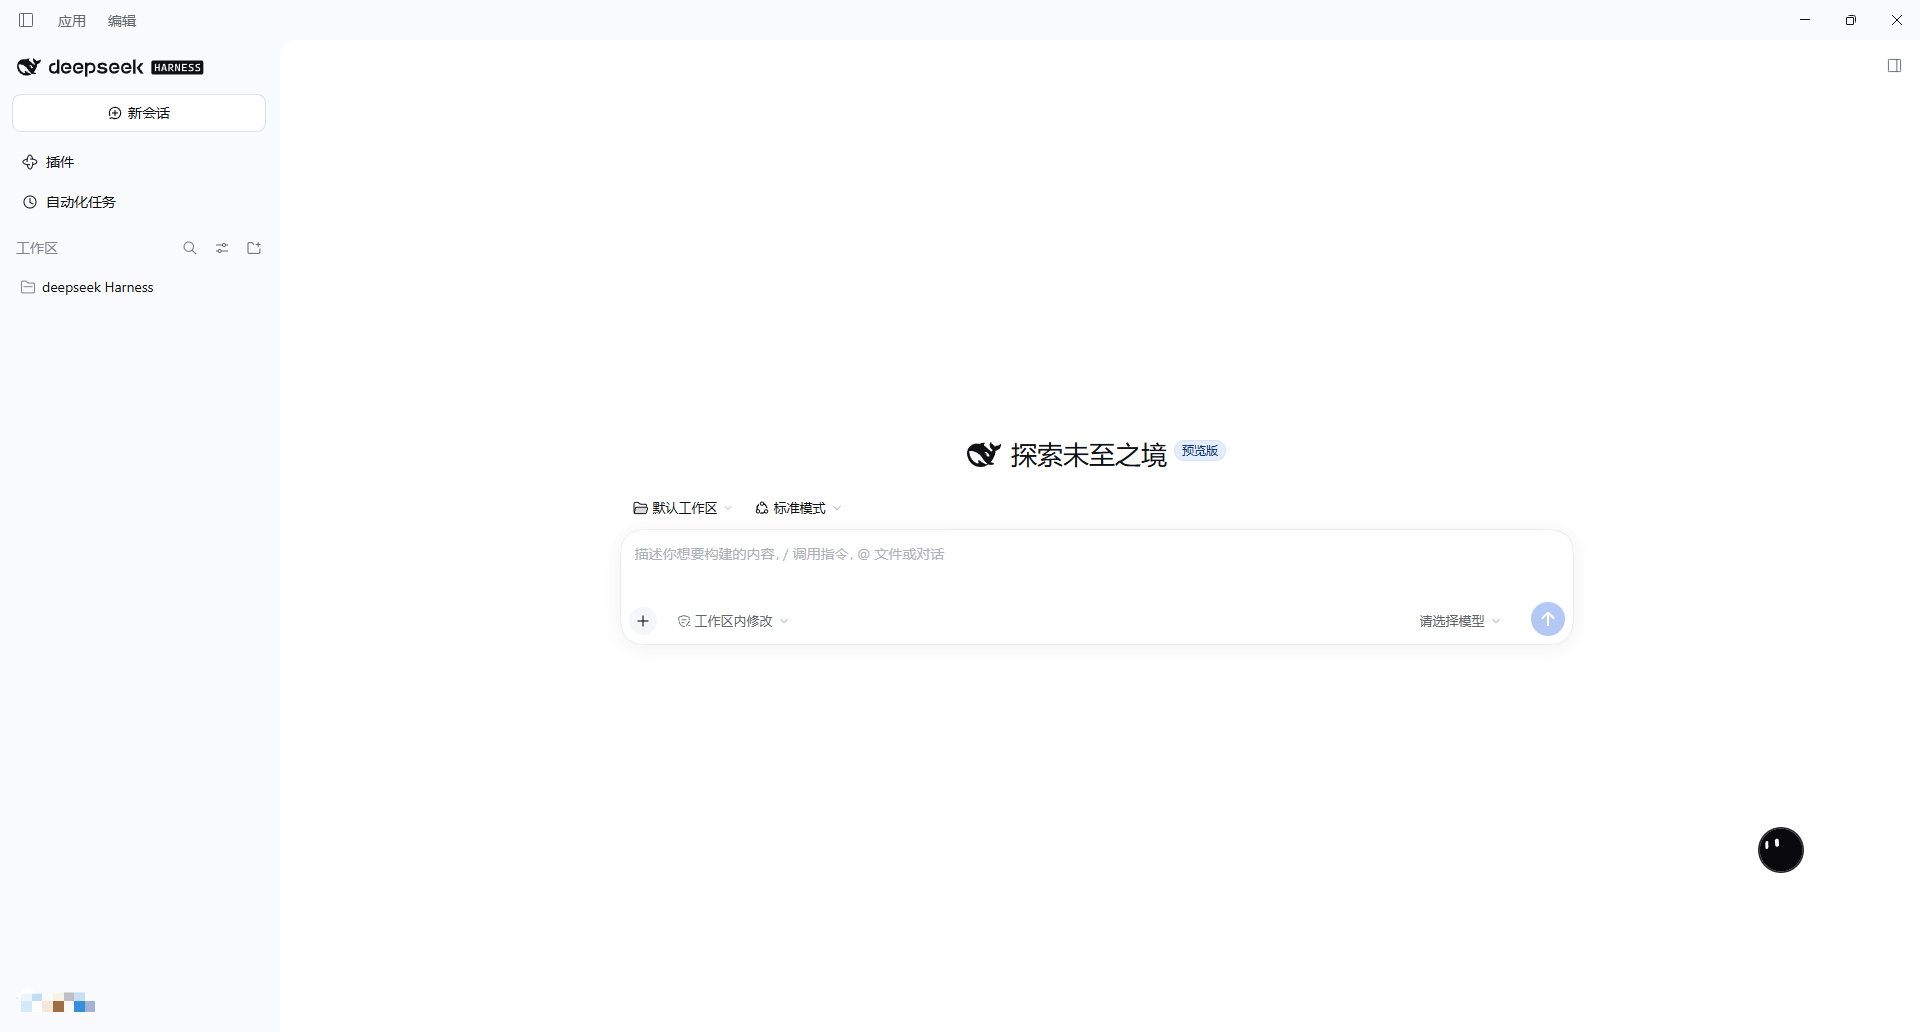The height and width of the screenshot is (1032, 1920).
Task: Click the floating black face assistant icon
Action: [1780, 850]
